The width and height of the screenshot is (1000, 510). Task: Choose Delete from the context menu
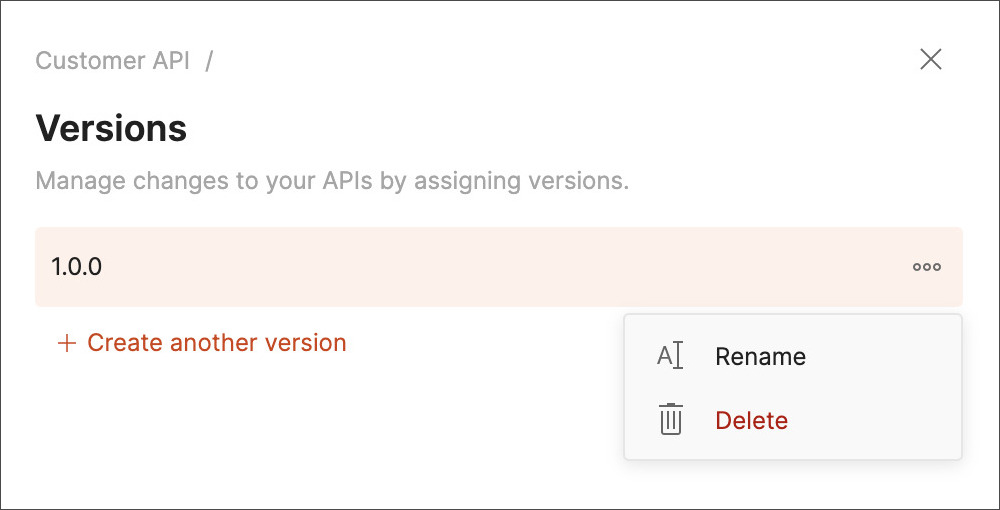793,420
